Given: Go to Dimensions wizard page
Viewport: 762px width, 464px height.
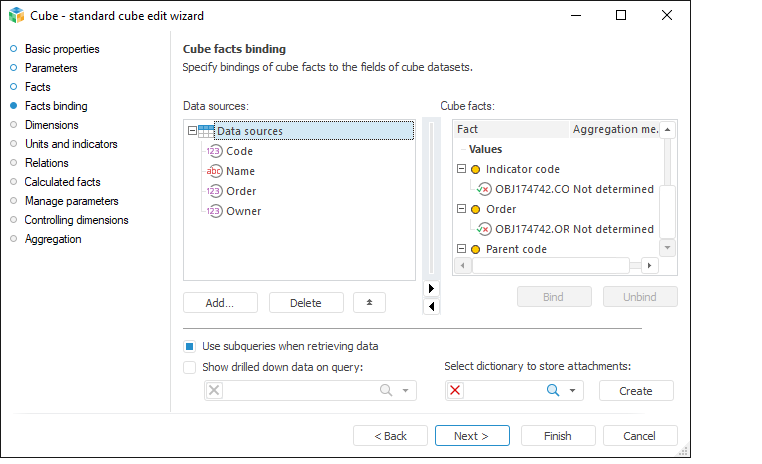Looking at the screenshot, I should pos(51,125).
